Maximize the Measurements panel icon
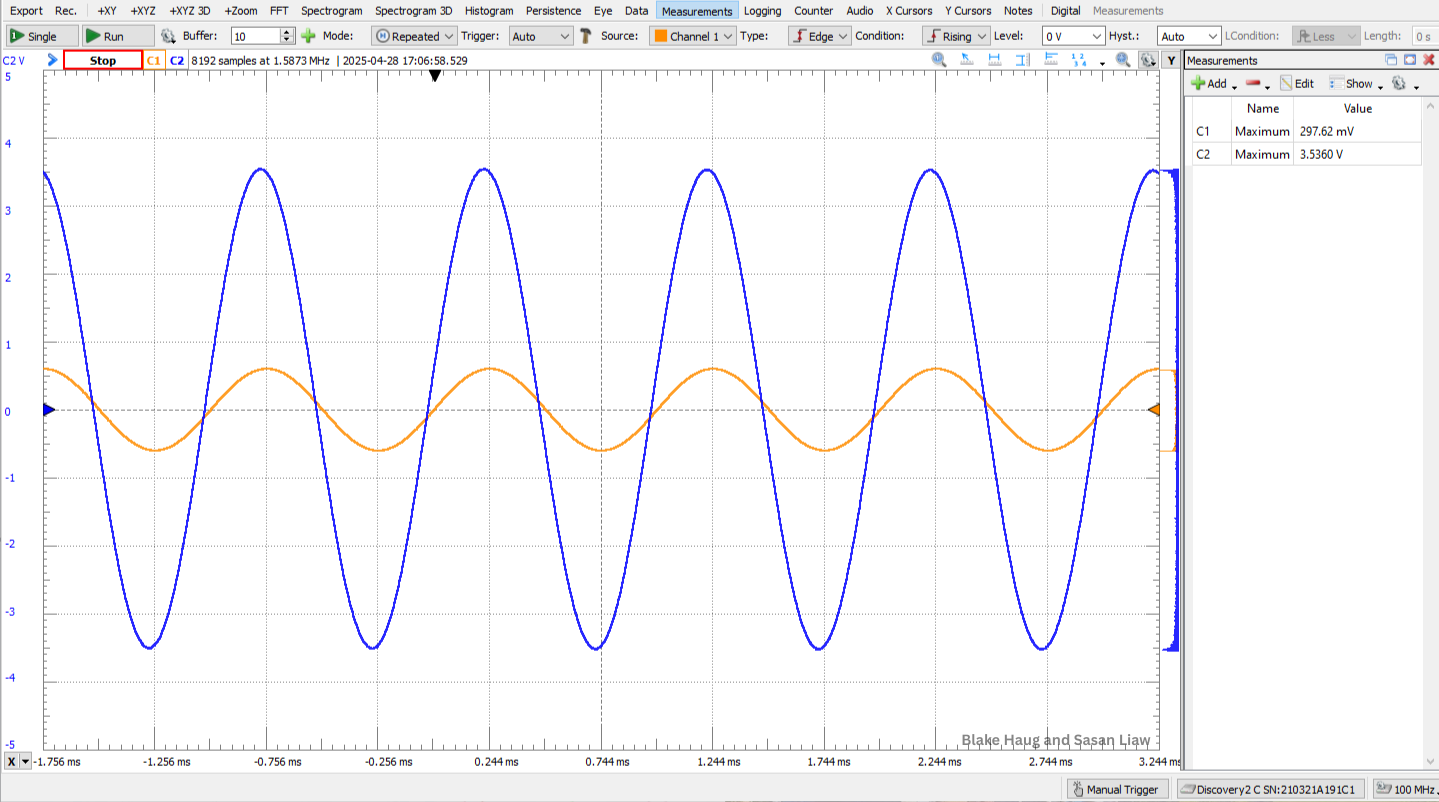The image size is (1439, 802). point(1409,60)
